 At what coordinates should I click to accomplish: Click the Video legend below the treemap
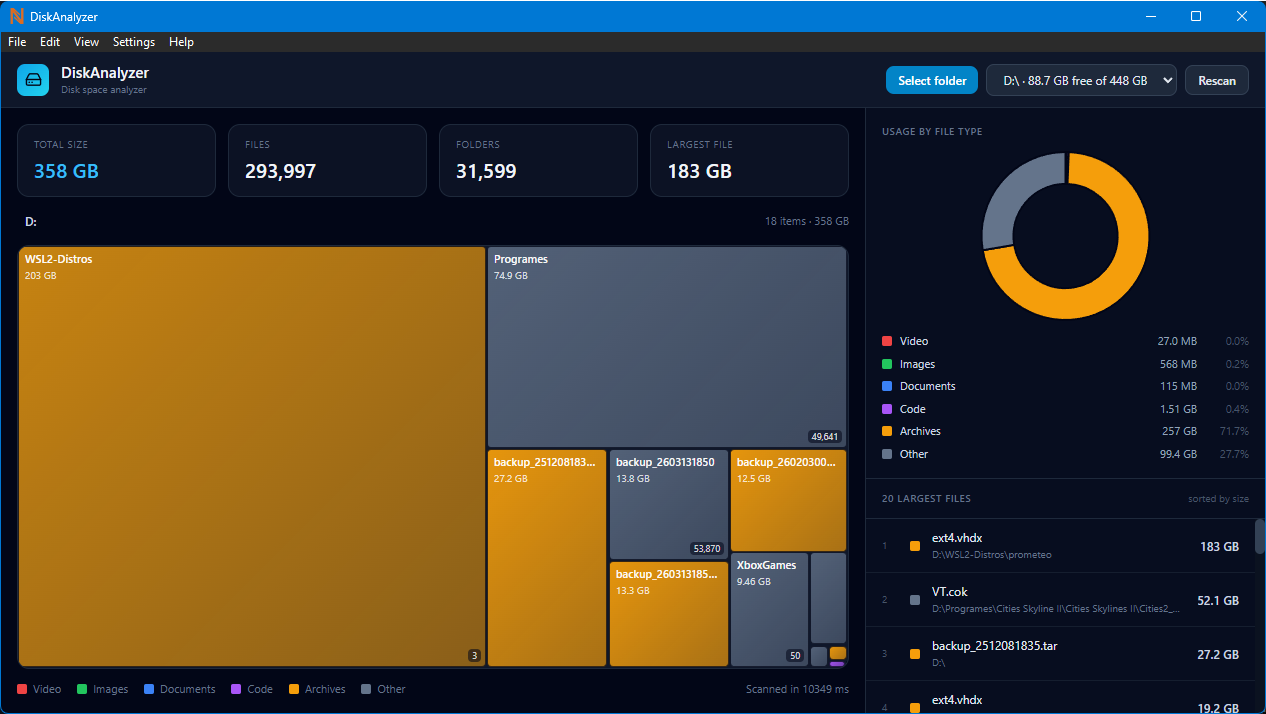click(x=39, y=689)
